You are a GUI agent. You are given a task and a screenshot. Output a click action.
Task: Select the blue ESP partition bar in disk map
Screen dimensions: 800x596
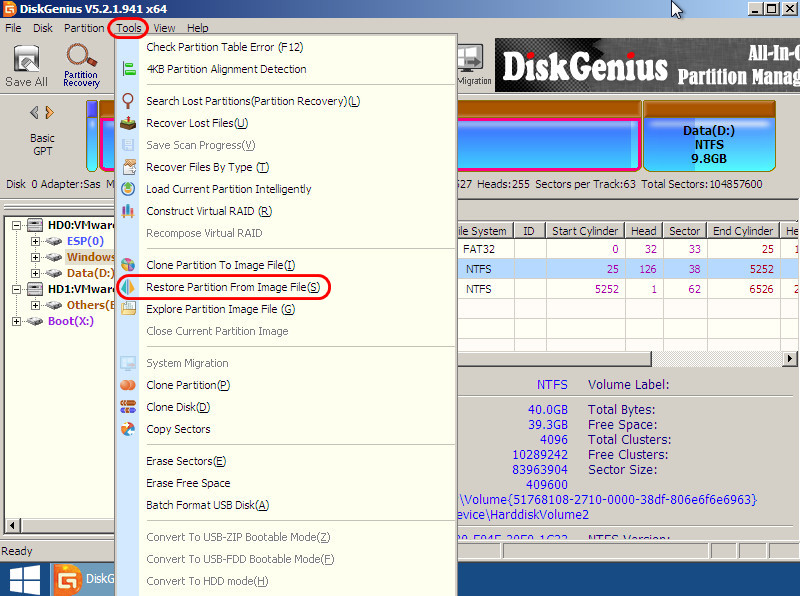point(92,136)
